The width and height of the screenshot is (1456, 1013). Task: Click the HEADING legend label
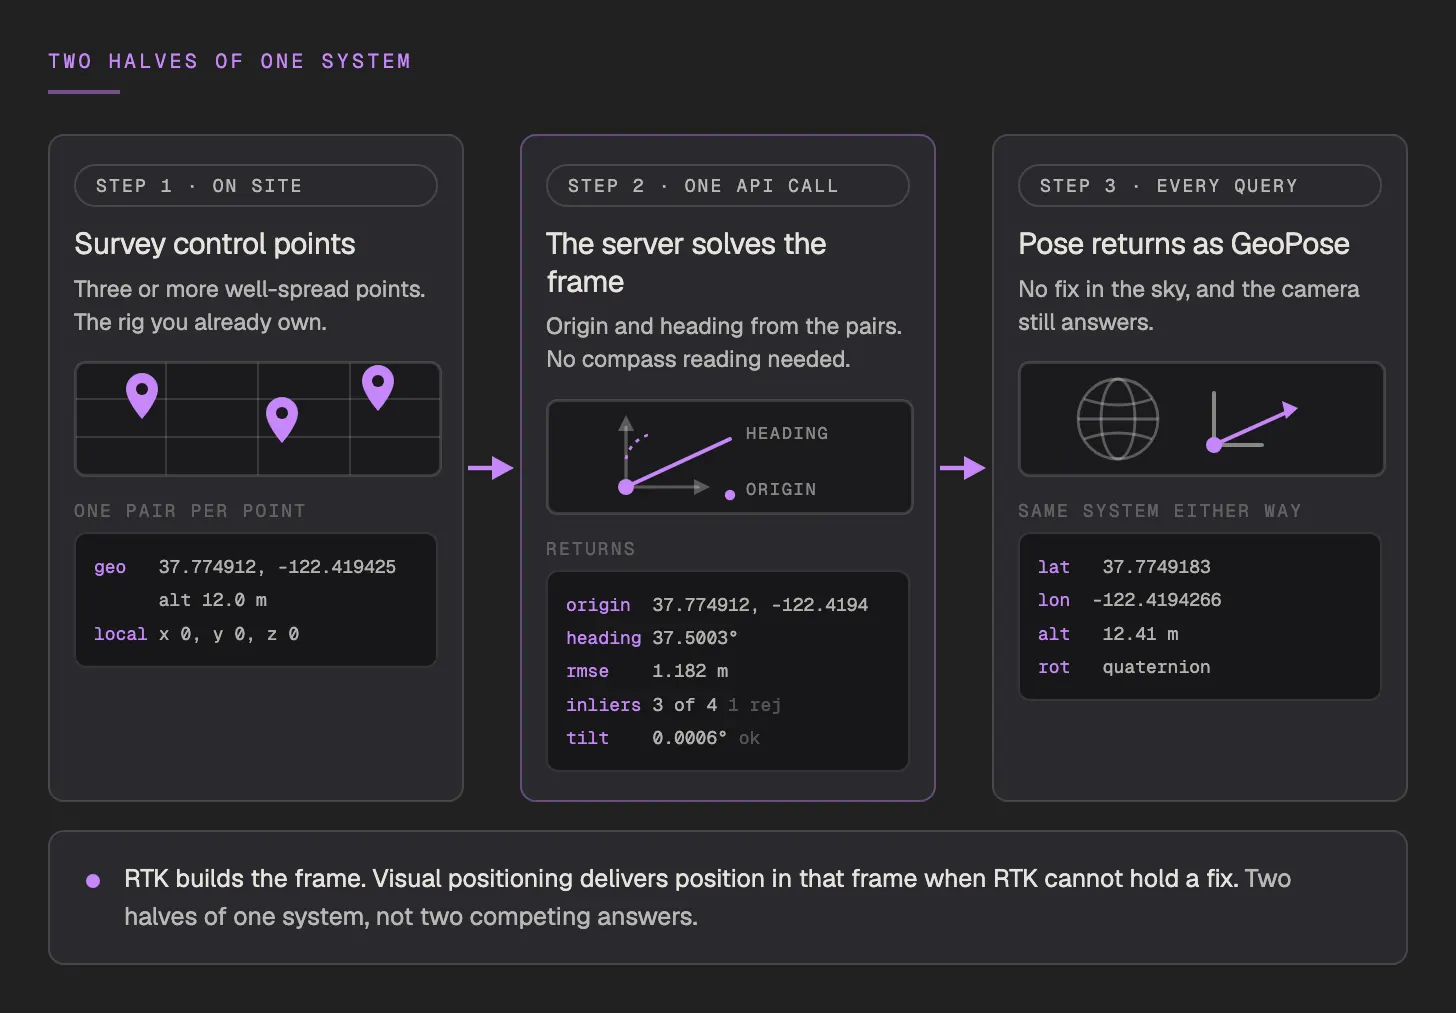pyautogui.click(x=787, y=434)
